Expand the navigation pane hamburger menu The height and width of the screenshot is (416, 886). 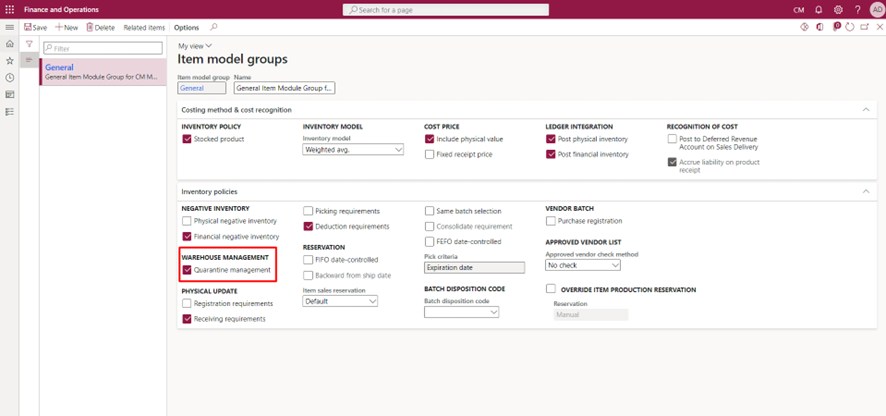click(9, 27)
